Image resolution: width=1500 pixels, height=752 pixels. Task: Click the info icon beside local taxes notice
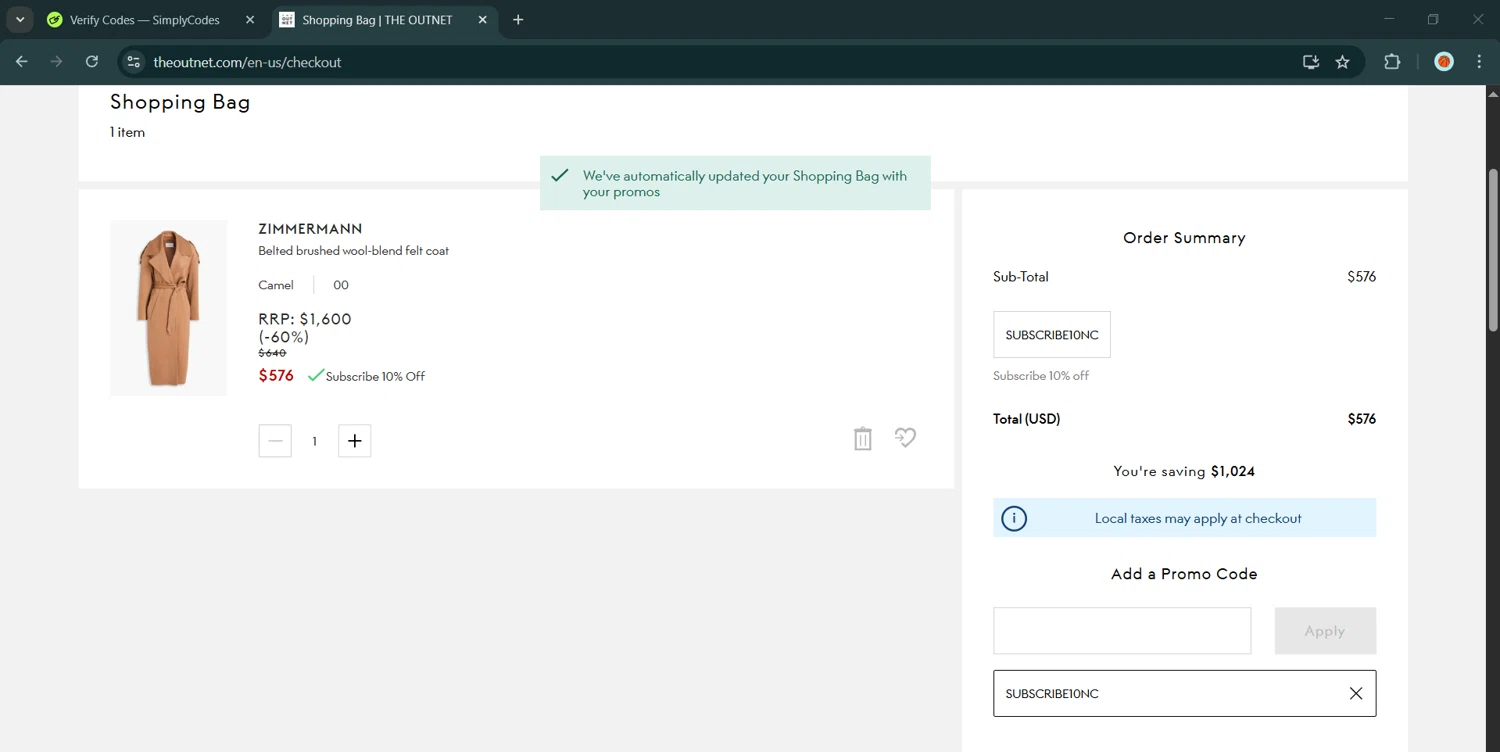tap(1014, 518)
